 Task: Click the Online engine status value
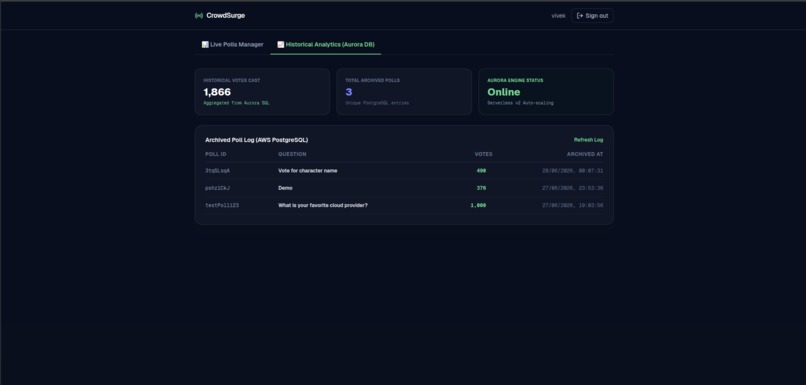click(x=504, y=92)
